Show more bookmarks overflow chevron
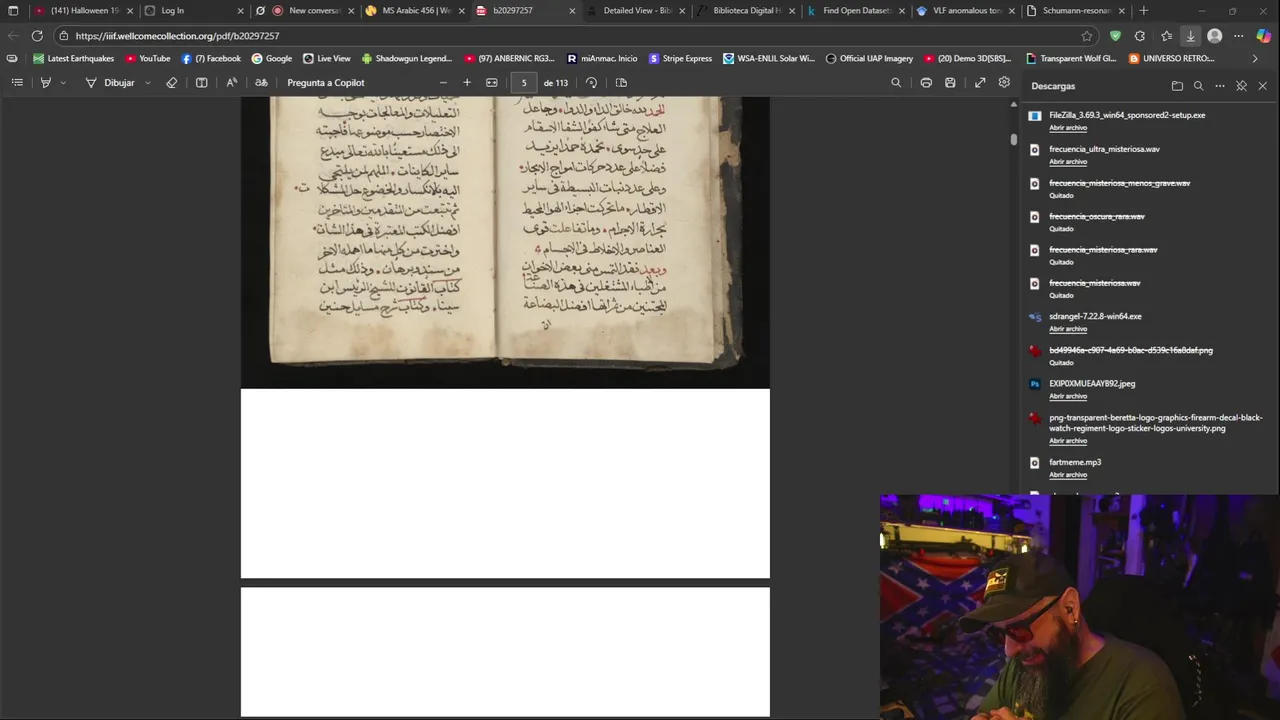The height and width of the screenshot is (720, 1280). point(1255,59)
